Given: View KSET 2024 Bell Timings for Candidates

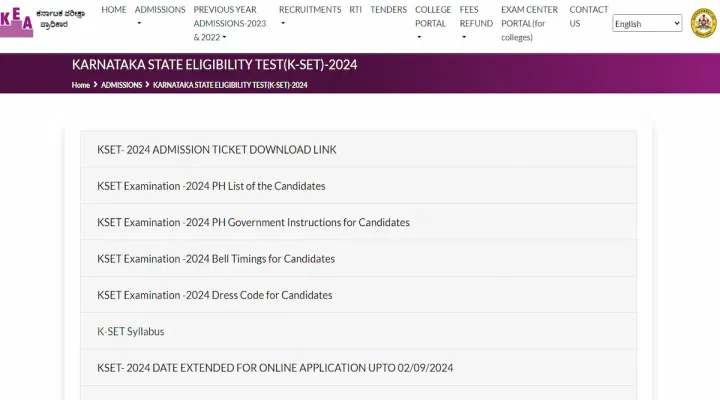Looking at the screenshot, I should click(216, 259).
